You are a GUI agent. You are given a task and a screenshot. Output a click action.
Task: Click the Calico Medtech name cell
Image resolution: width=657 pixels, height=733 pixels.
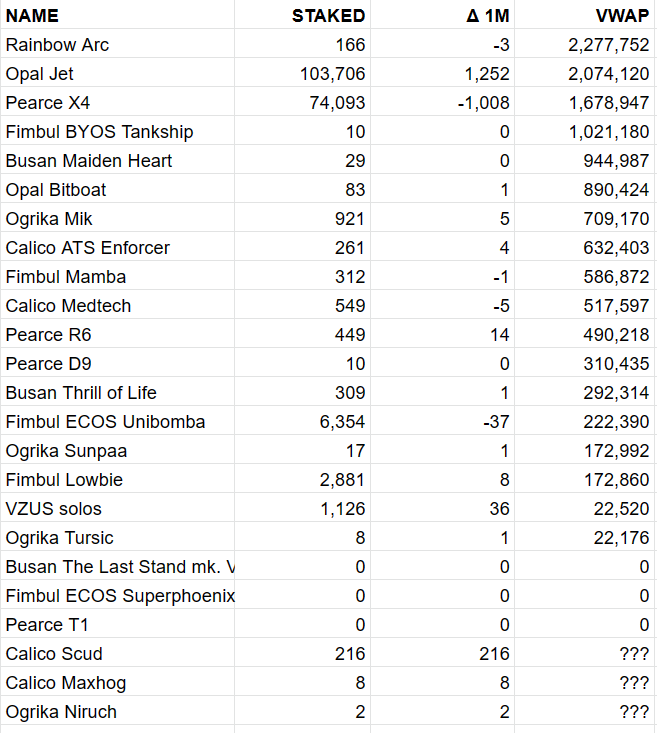pyautogui.click(x=68, y=306)
